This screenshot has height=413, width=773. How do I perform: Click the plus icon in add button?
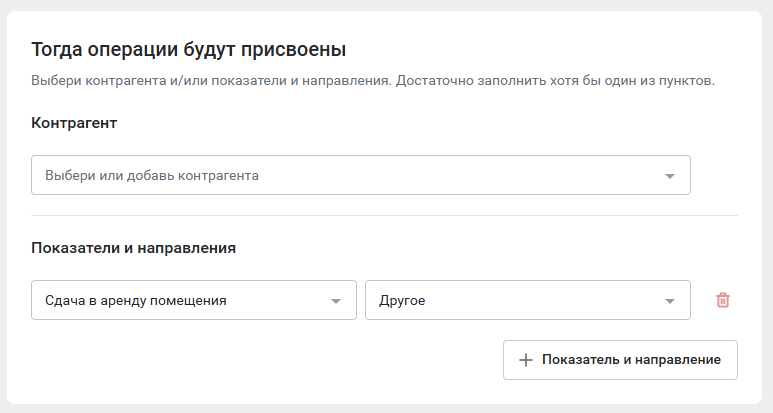(526, 360)
